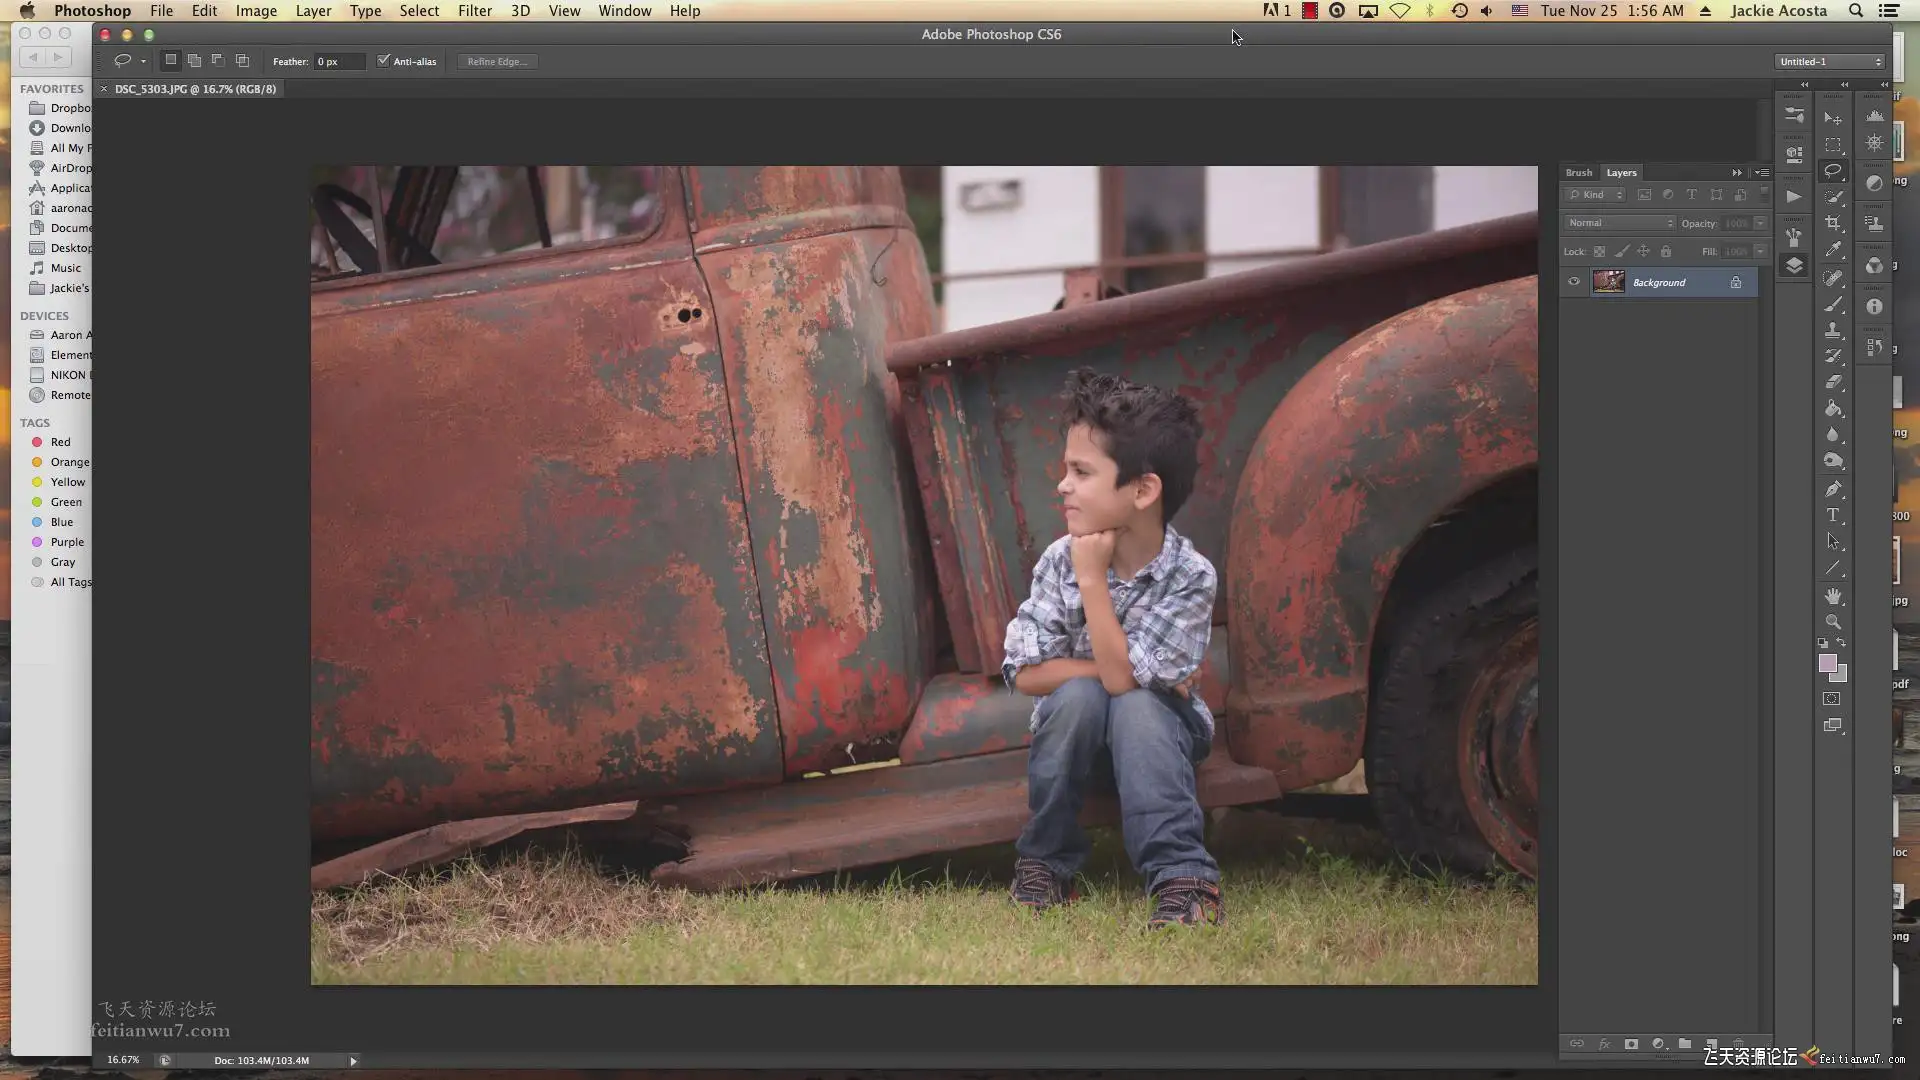Image resolution: width=1920 pixels, height=1080 pixels.
Task: Click the Refine Edge button
Action: coord(497,61)
